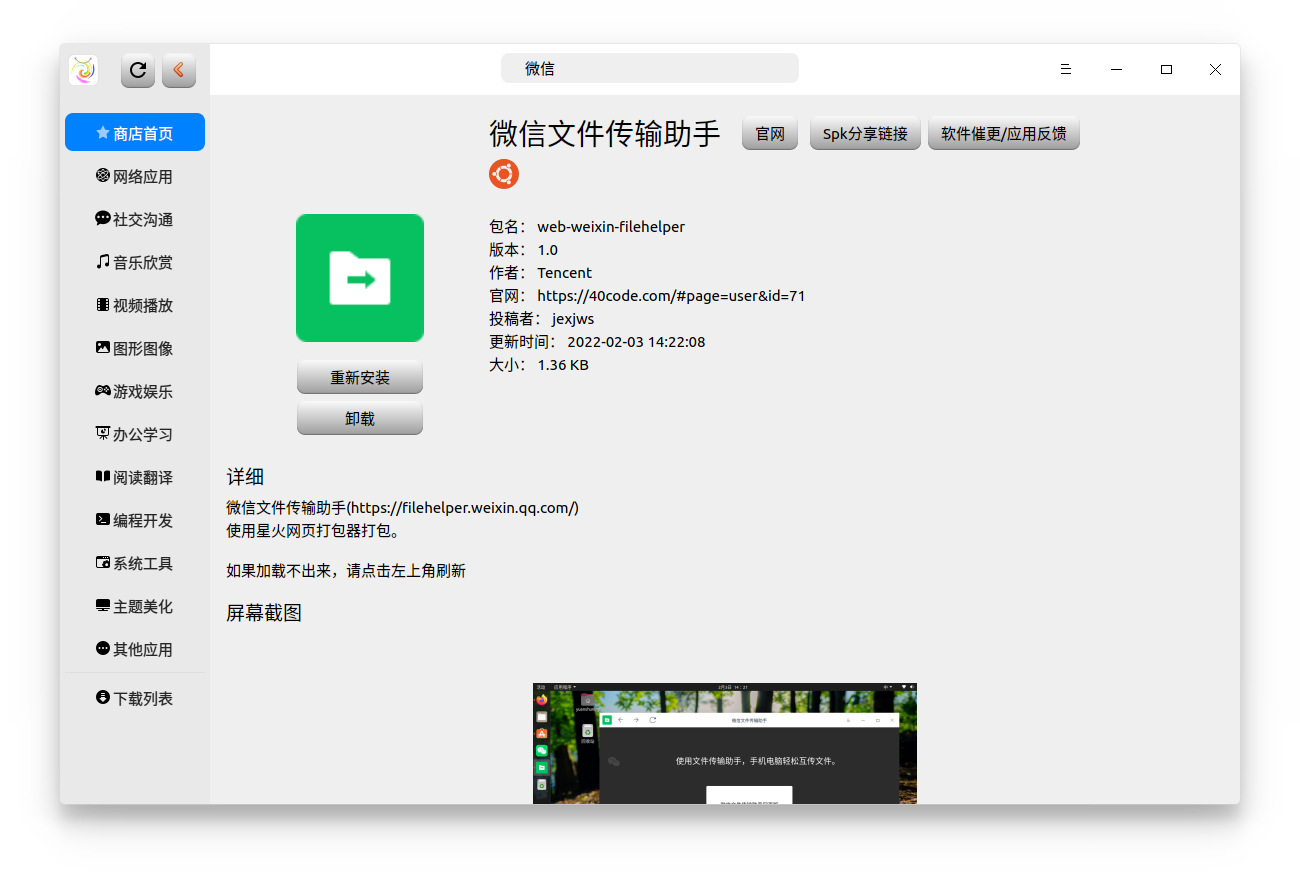
Task: Open the 图形图像 category
Action: click(135, 347)
